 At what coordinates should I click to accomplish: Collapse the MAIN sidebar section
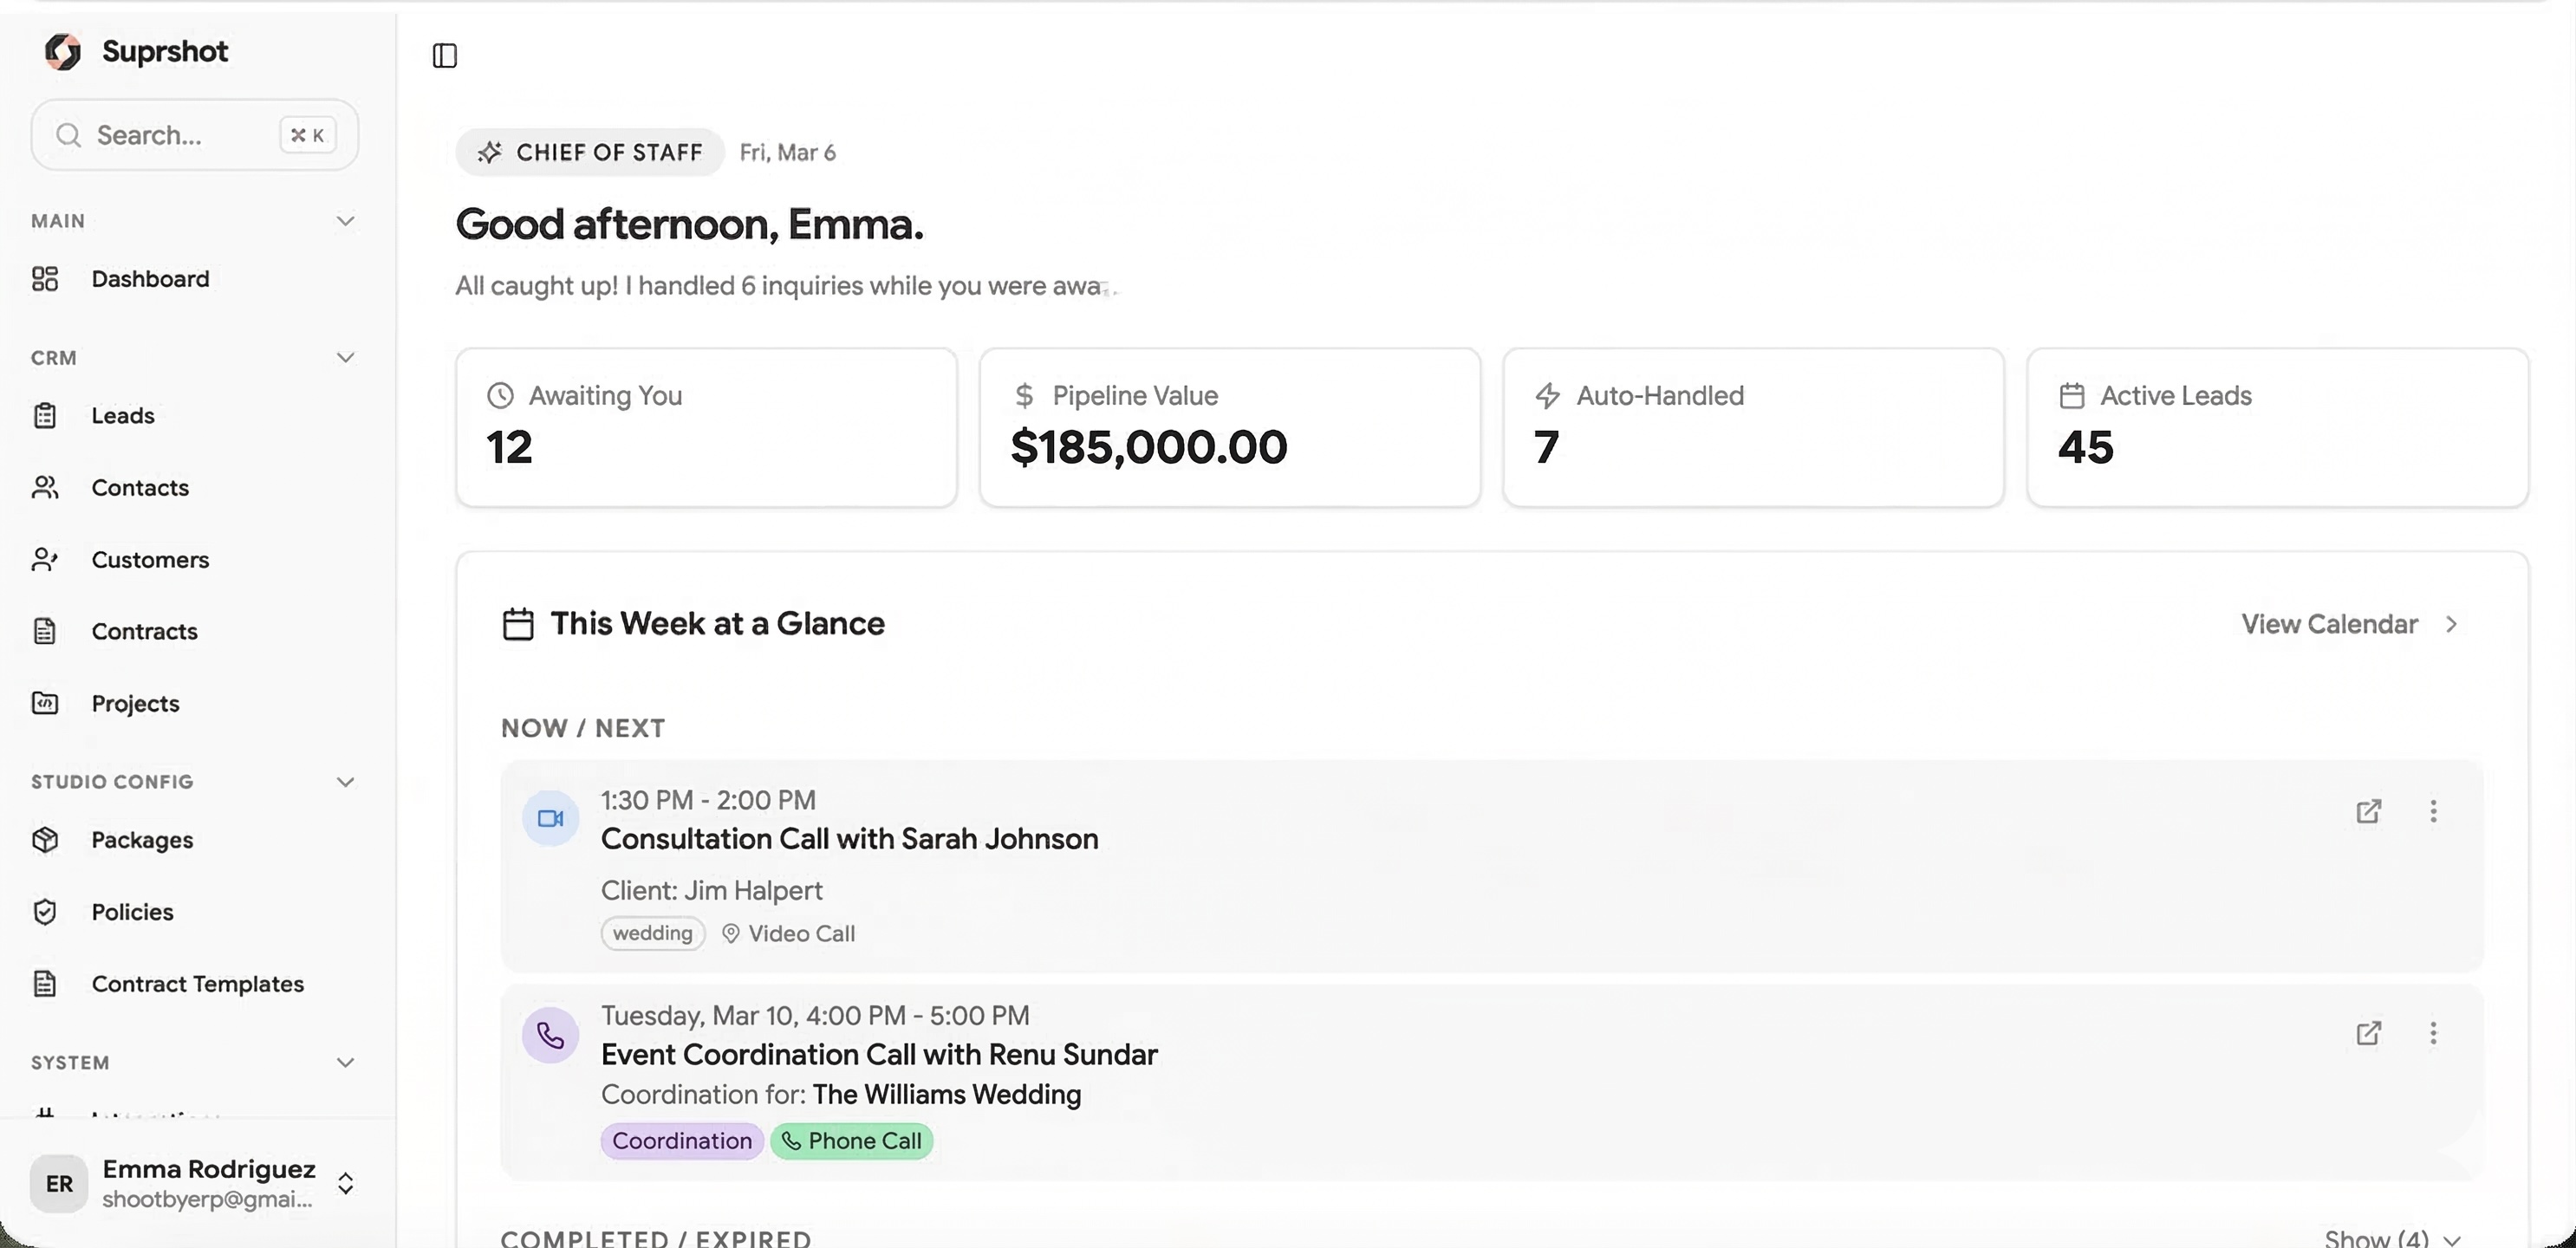[345, 221]
